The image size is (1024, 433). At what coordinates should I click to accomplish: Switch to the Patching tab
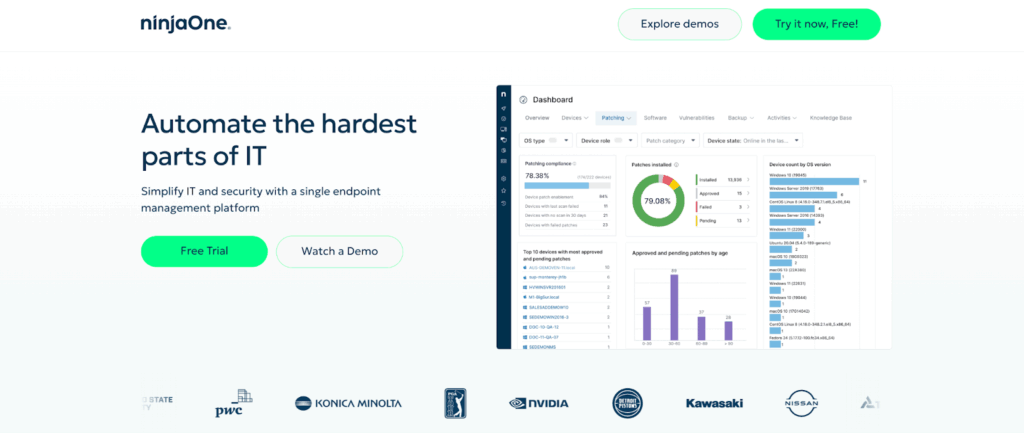[616, 118]
